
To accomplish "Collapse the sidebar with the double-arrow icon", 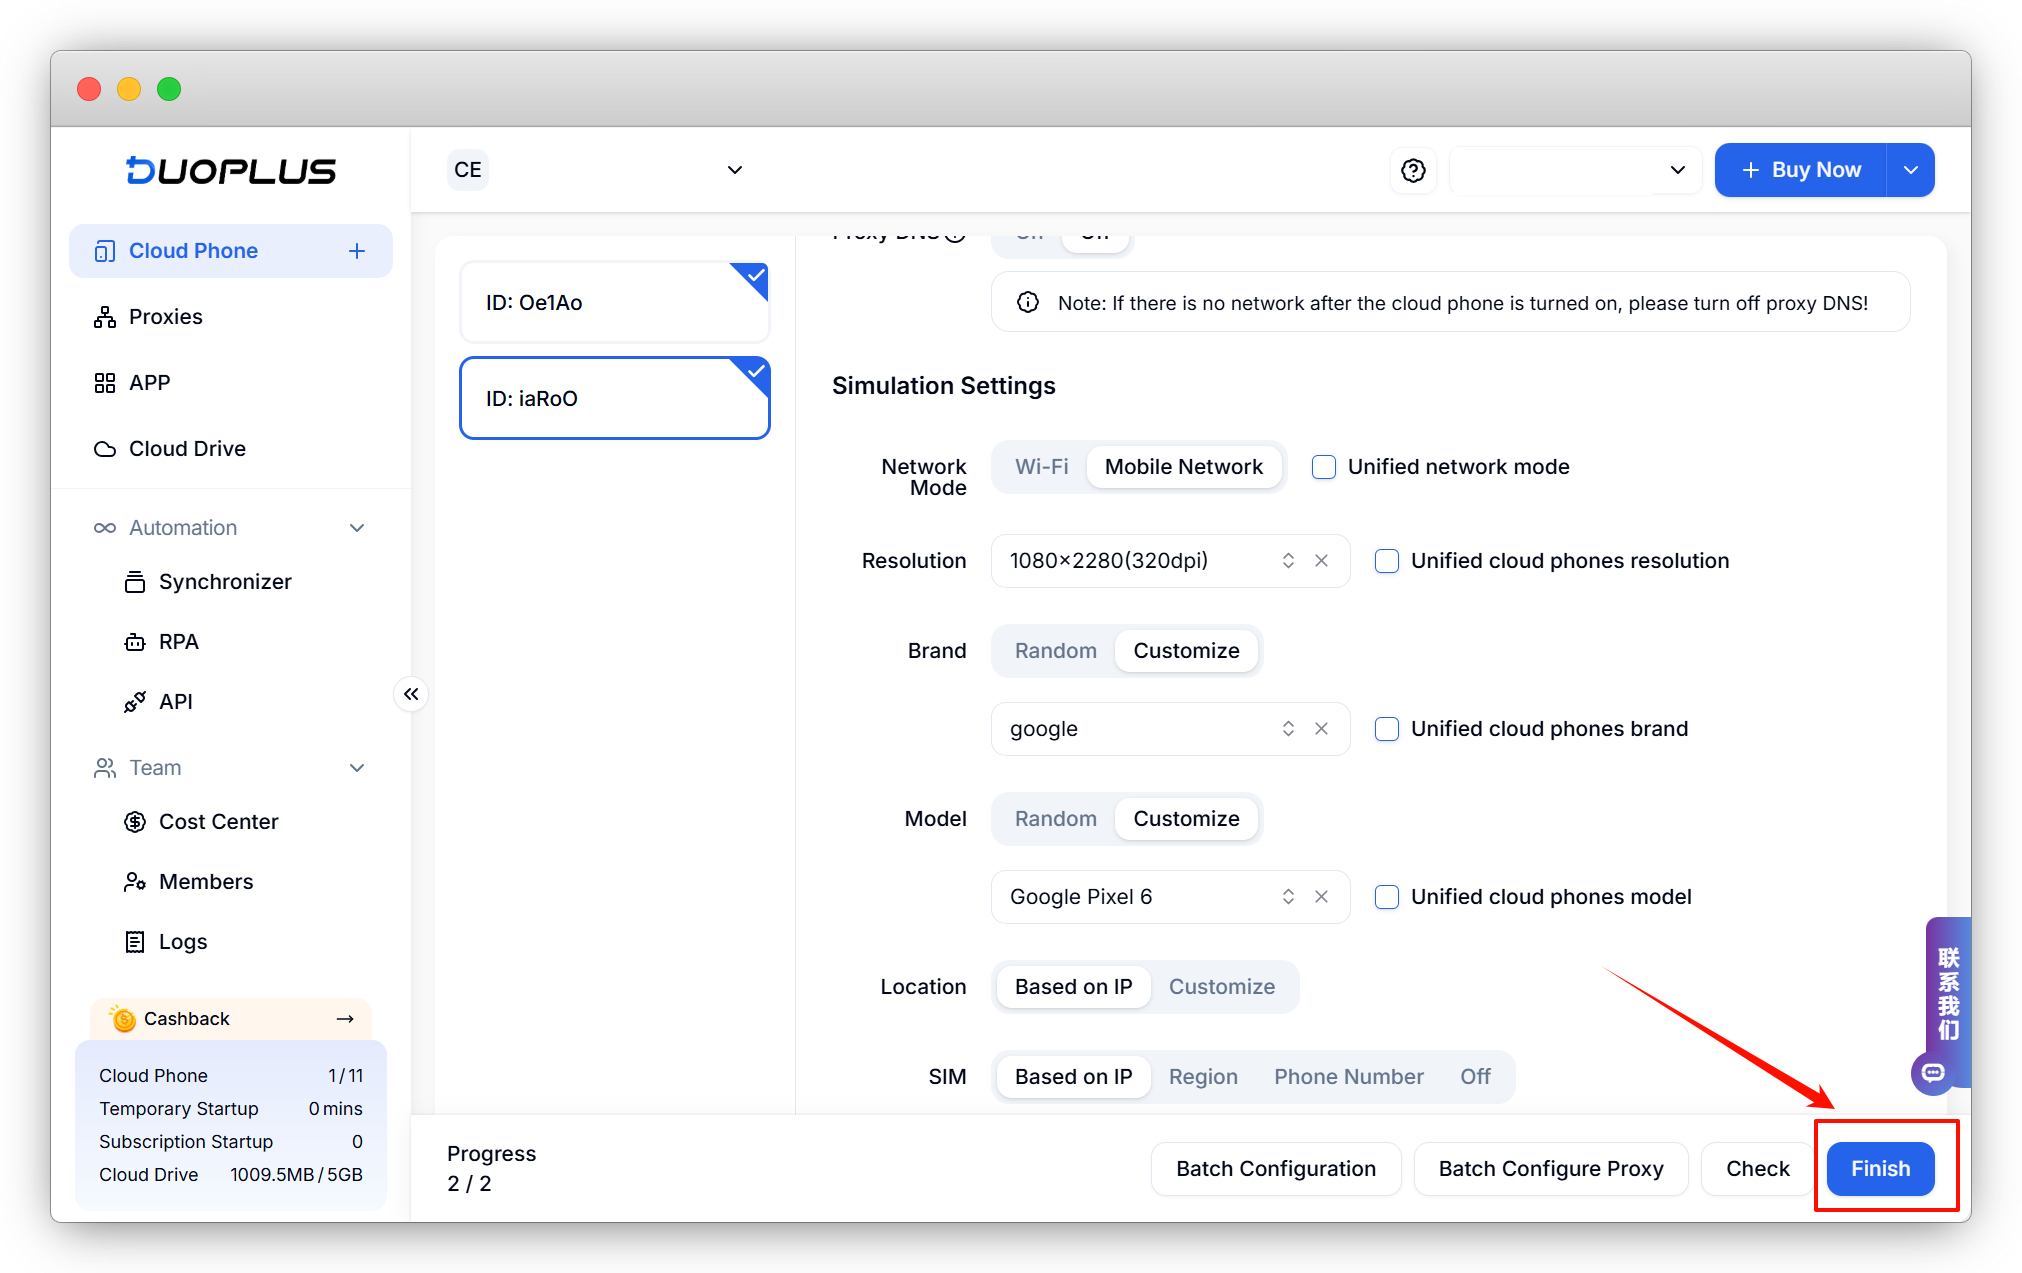I will coord(411,694).
